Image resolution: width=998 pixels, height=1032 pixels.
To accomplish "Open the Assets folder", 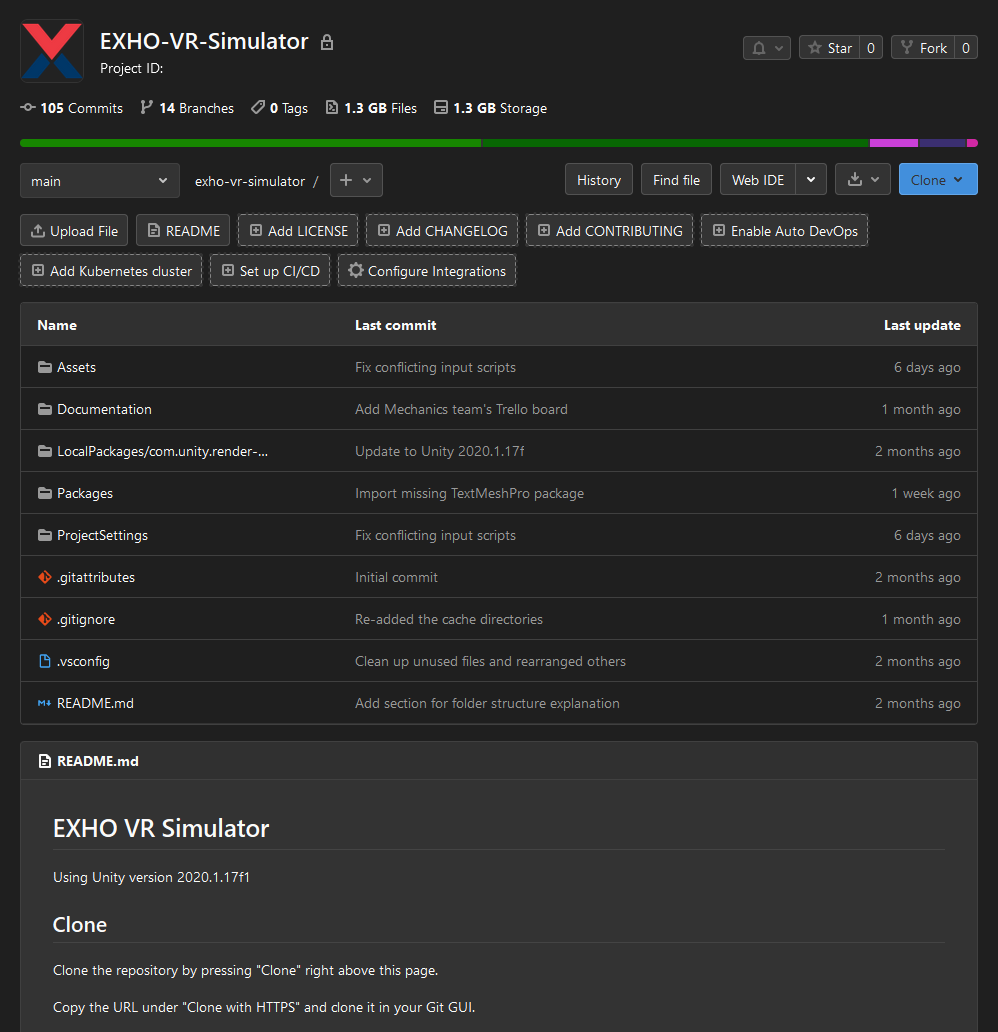I will (x=76, y=367).
